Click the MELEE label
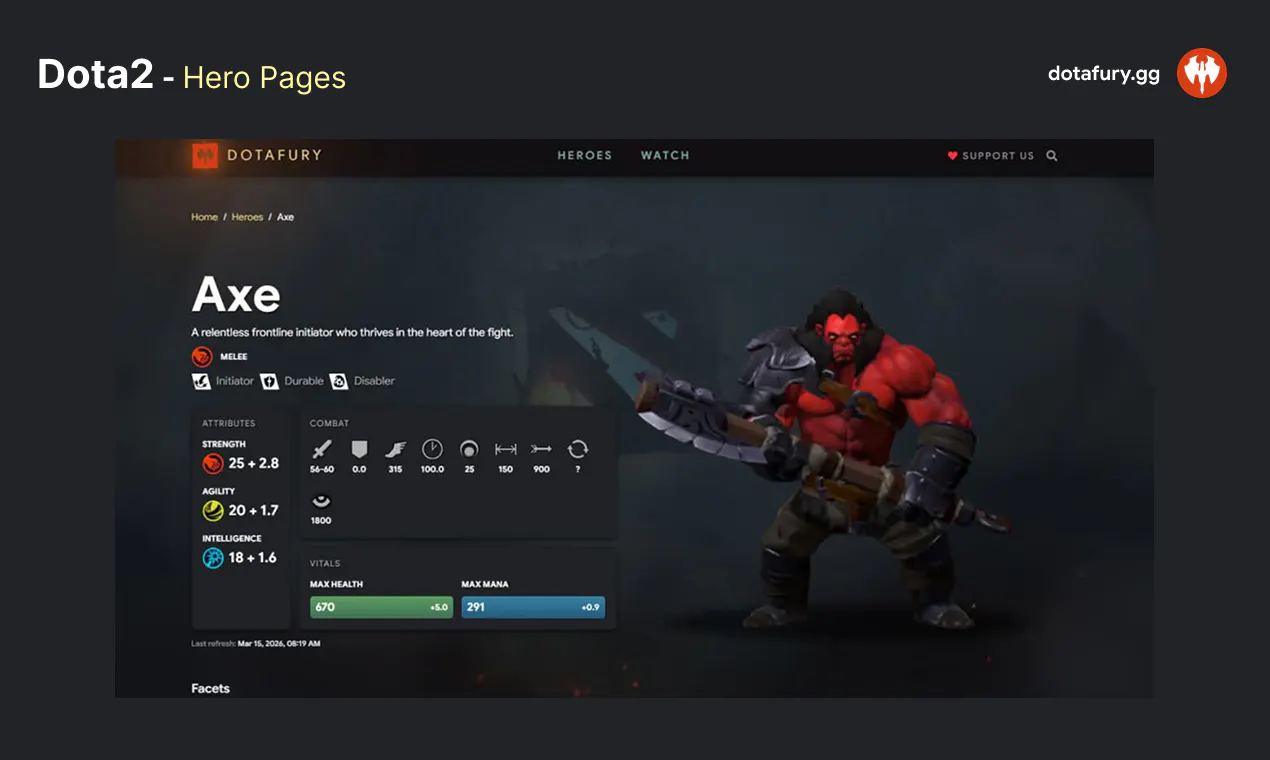 [x=234, y=356]
